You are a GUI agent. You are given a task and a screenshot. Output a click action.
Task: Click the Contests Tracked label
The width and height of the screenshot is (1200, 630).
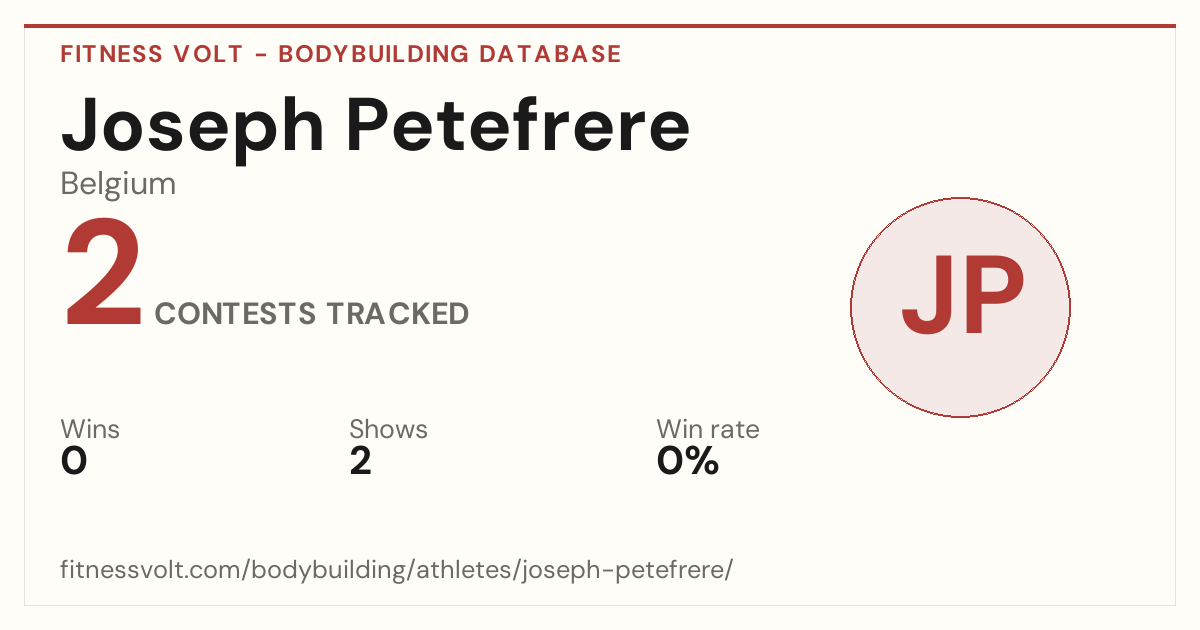point(312,314)
